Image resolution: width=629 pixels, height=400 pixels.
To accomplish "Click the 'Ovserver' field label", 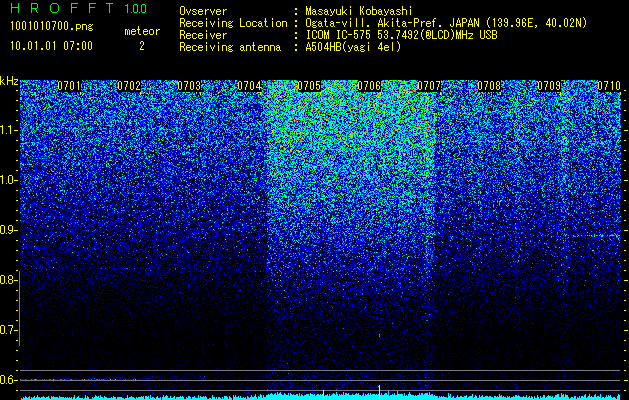I will point(203,11).
